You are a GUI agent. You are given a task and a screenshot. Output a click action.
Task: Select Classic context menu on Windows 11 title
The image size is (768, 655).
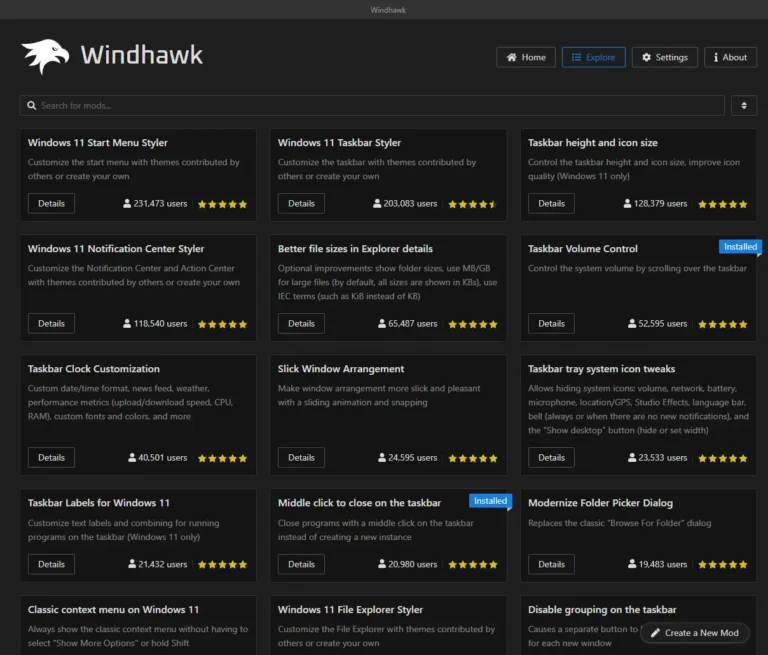[113, 609]
